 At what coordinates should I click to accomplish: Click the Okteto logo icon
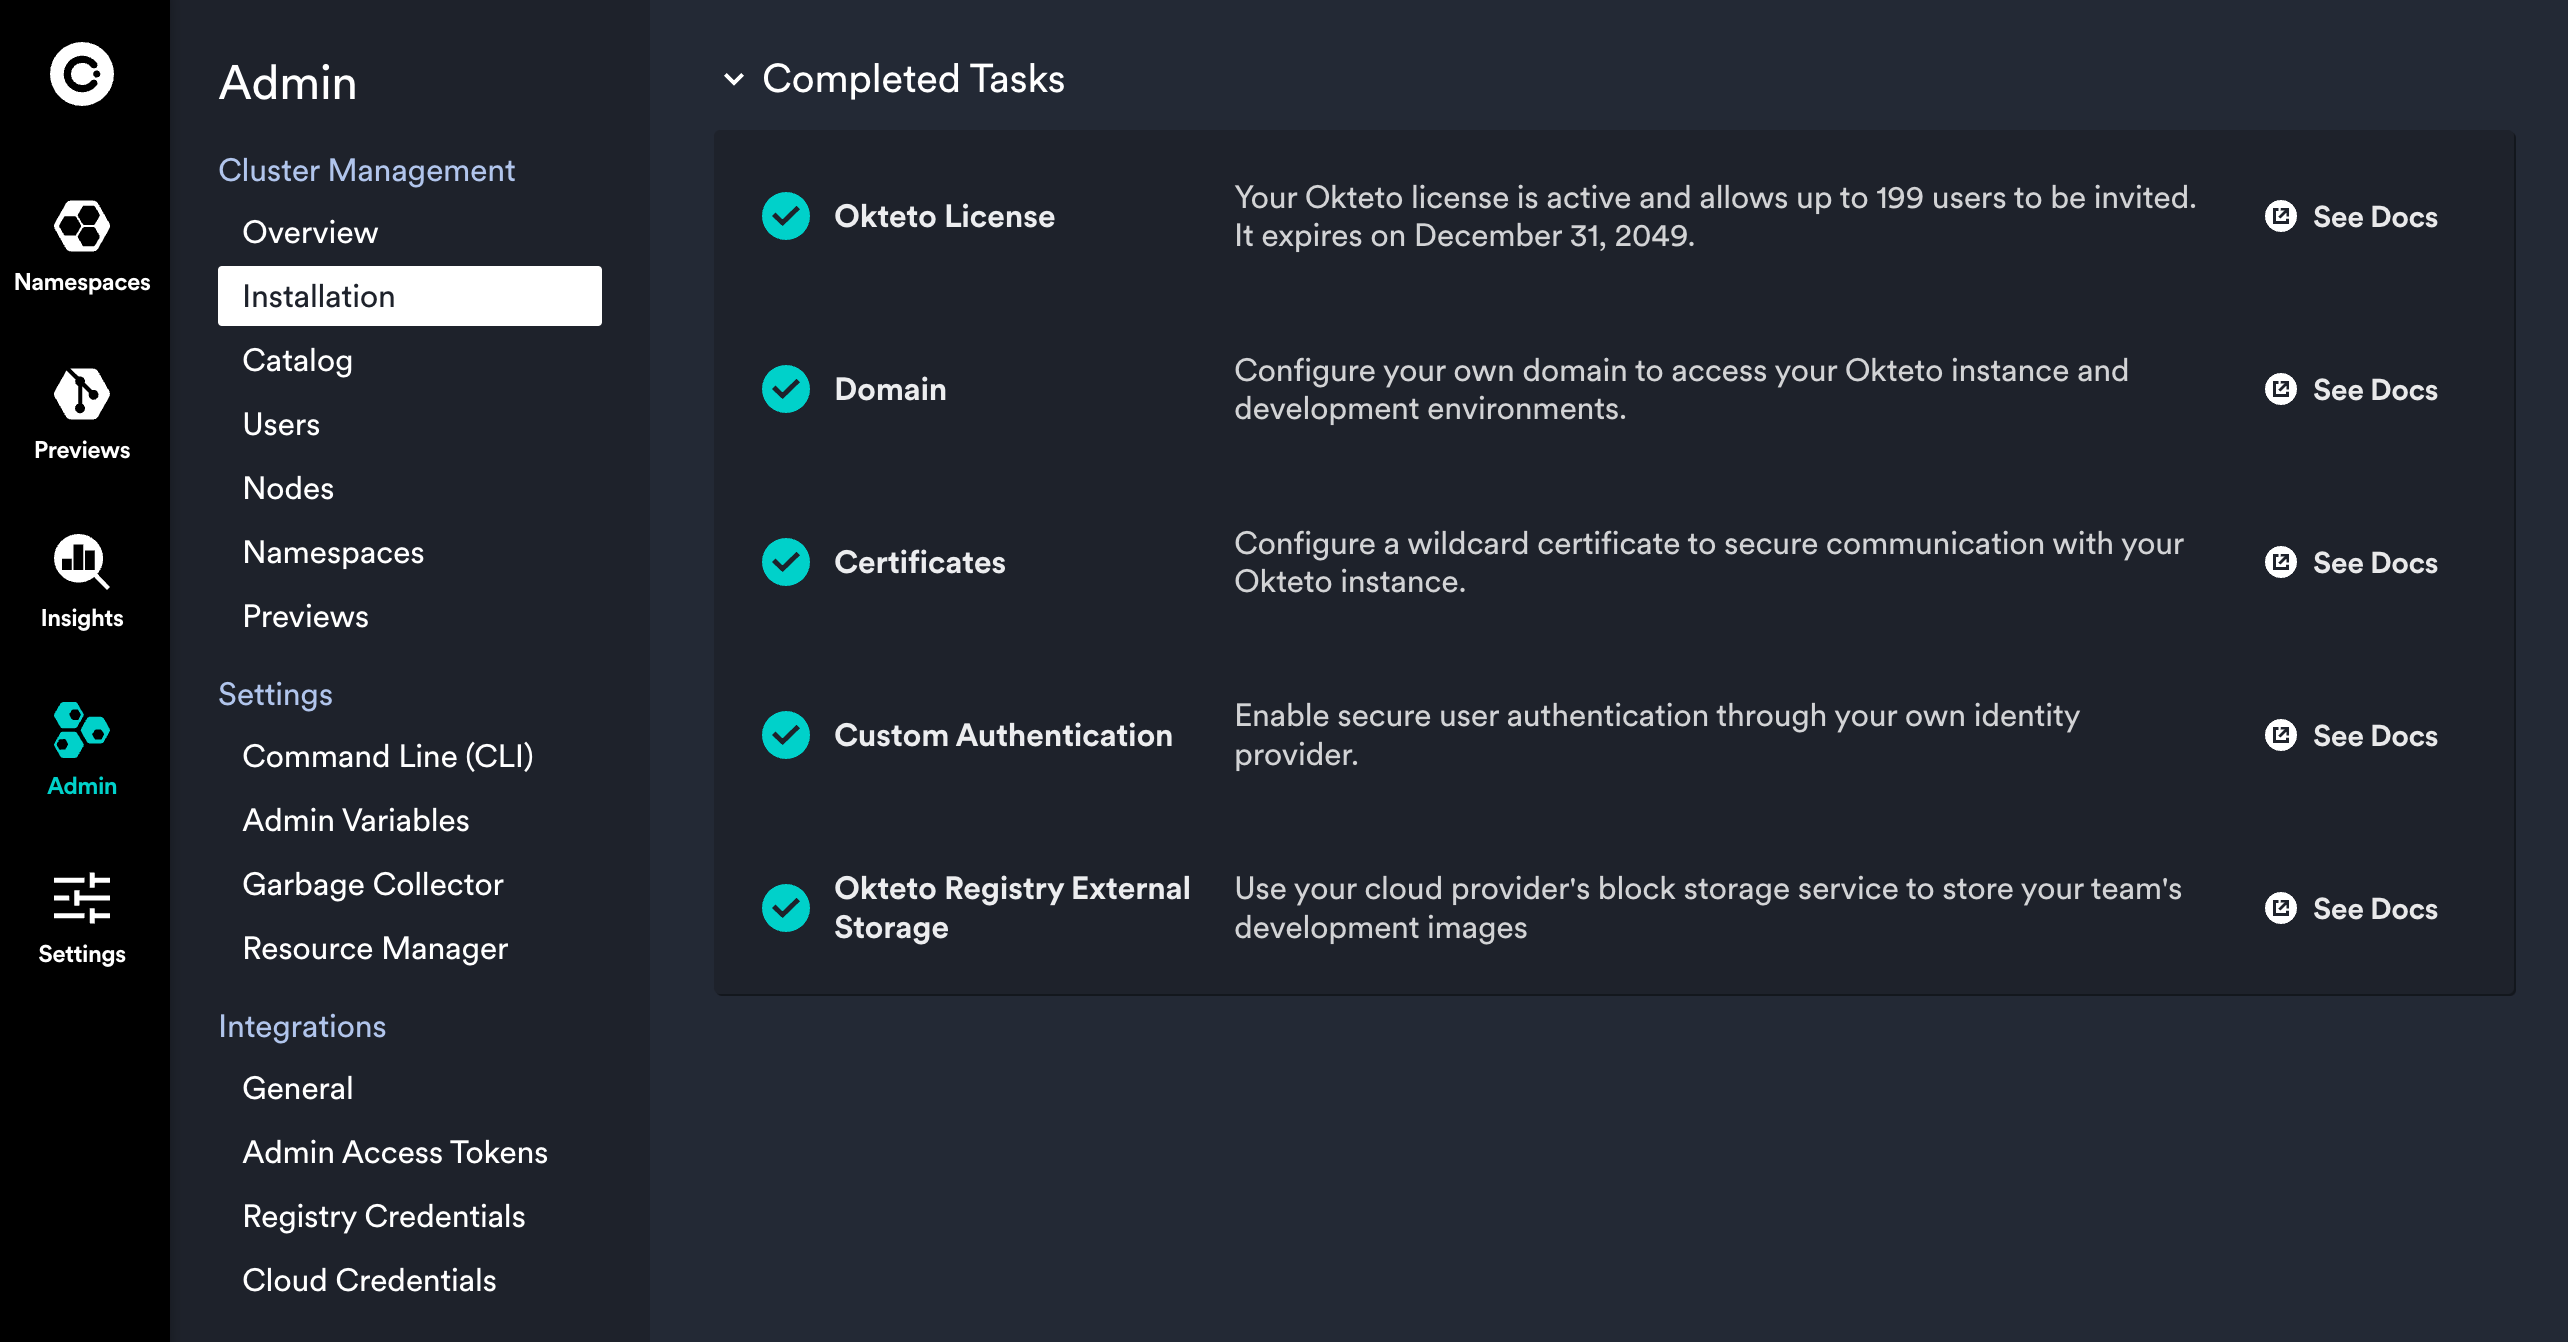tap(82, 74)
